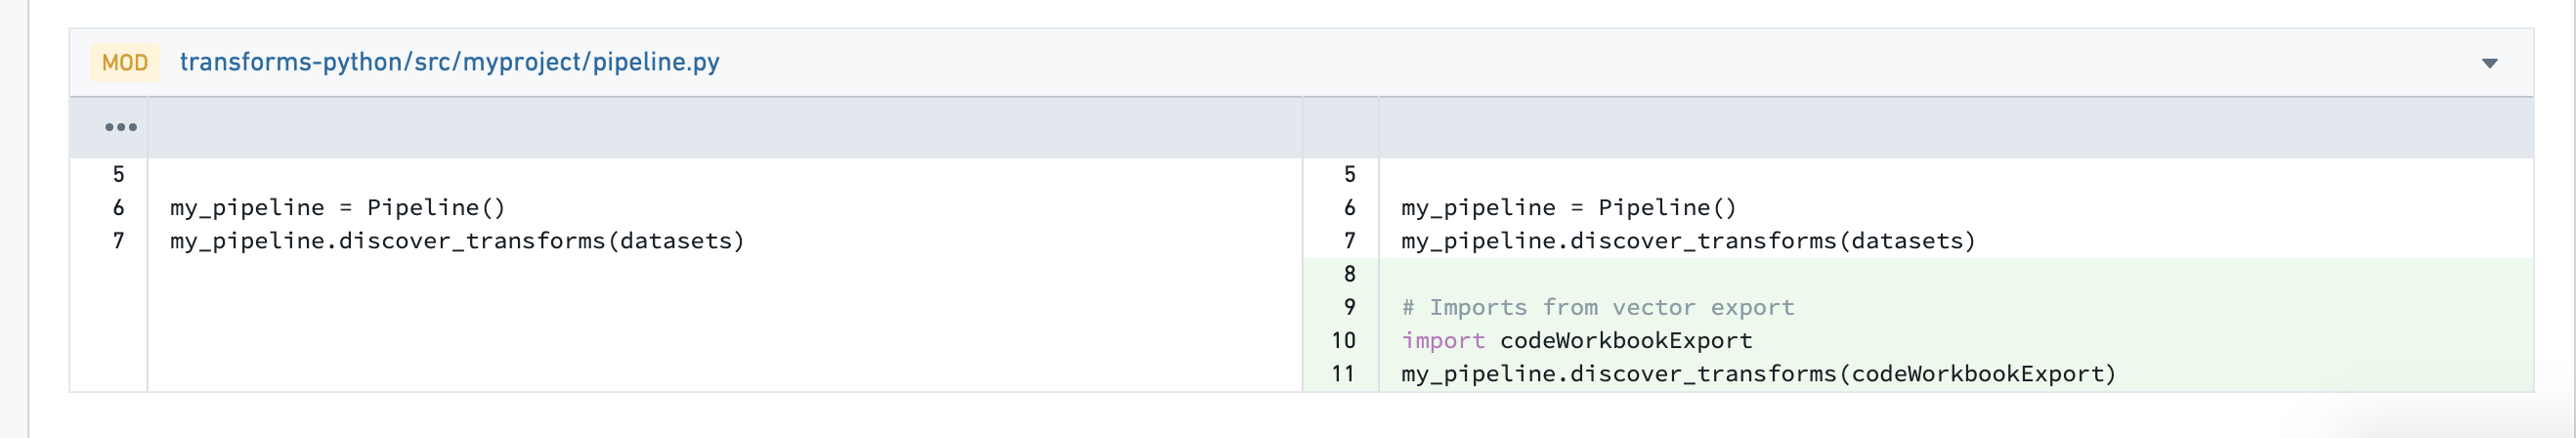Click right pane 'my_pipeline = Pipeline()' line

[1569, 207]
